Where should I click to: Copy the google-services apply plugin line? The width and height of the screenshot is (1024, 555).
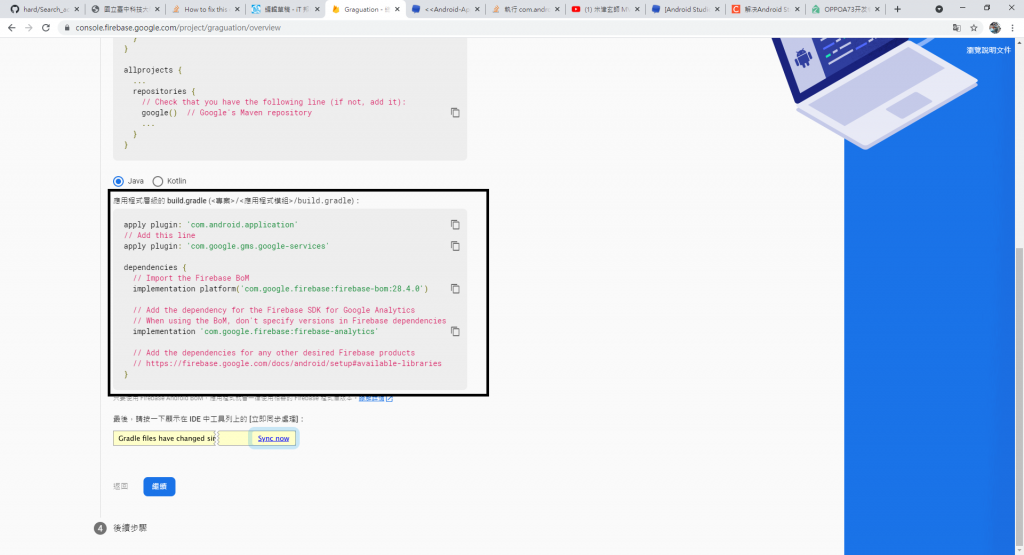point(455,246)
